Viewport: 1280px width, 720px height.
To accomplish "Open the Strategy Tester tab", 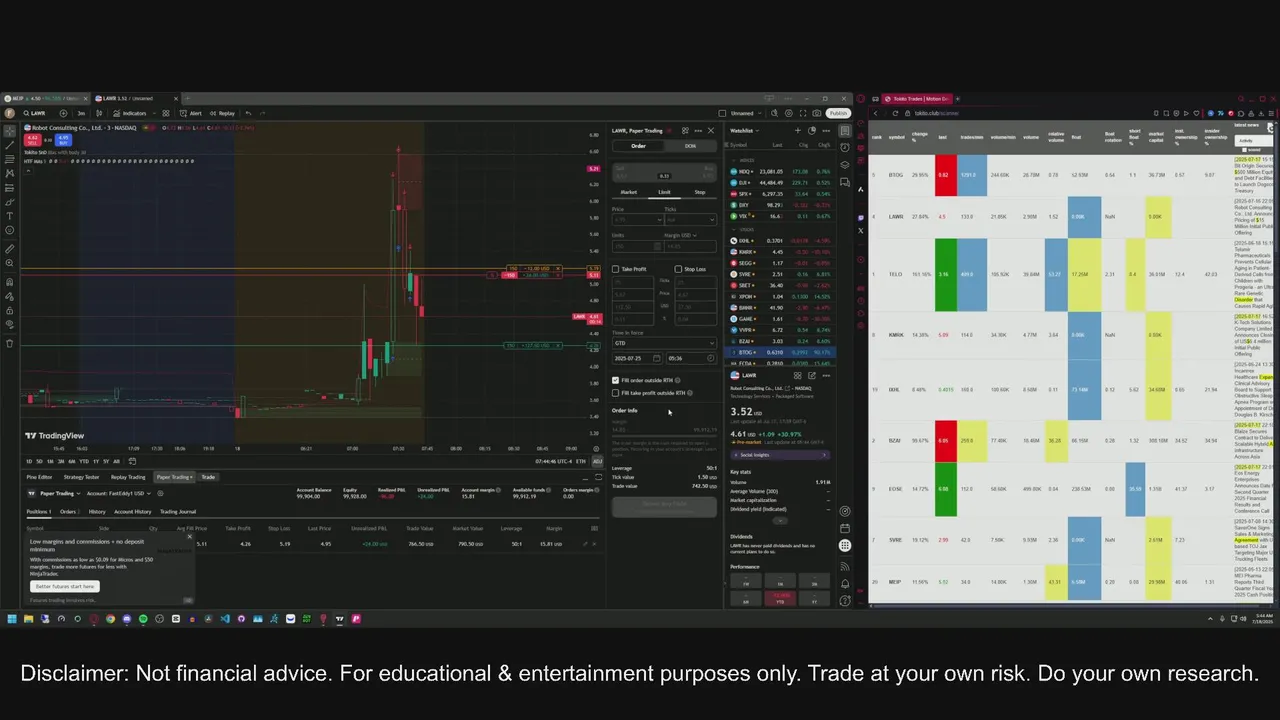I will (81, 477).
